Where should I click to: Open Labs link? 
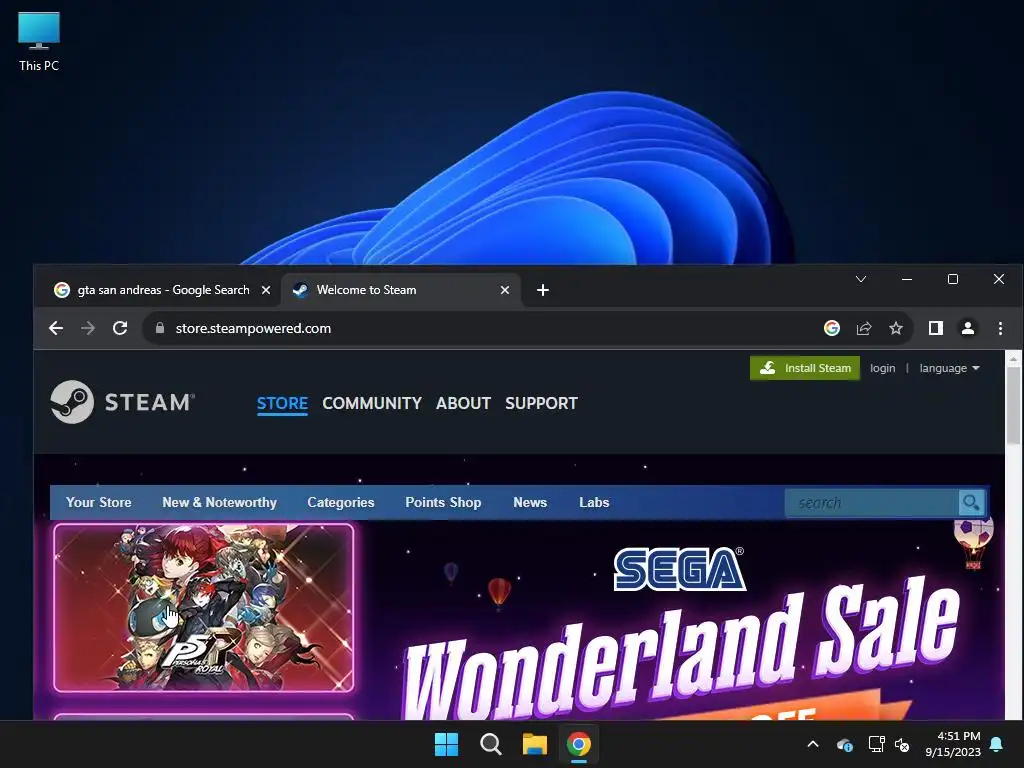coord(594,502)
